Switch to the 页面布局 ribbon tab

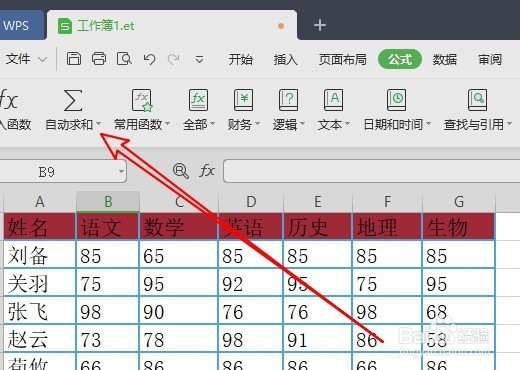pos(342,59)
